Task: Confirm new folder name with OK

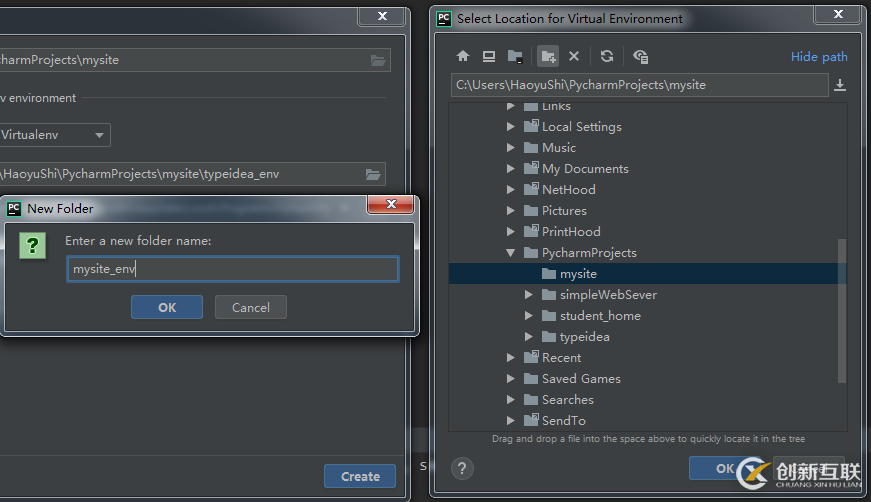Action: (x=167, y=307)
